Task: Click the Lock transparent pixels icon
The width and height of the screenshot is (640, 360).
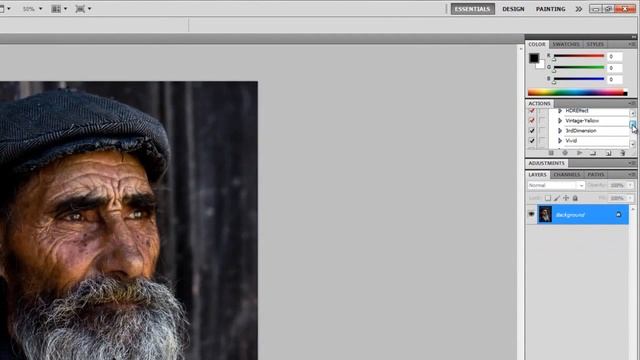Action: (548, 198)
